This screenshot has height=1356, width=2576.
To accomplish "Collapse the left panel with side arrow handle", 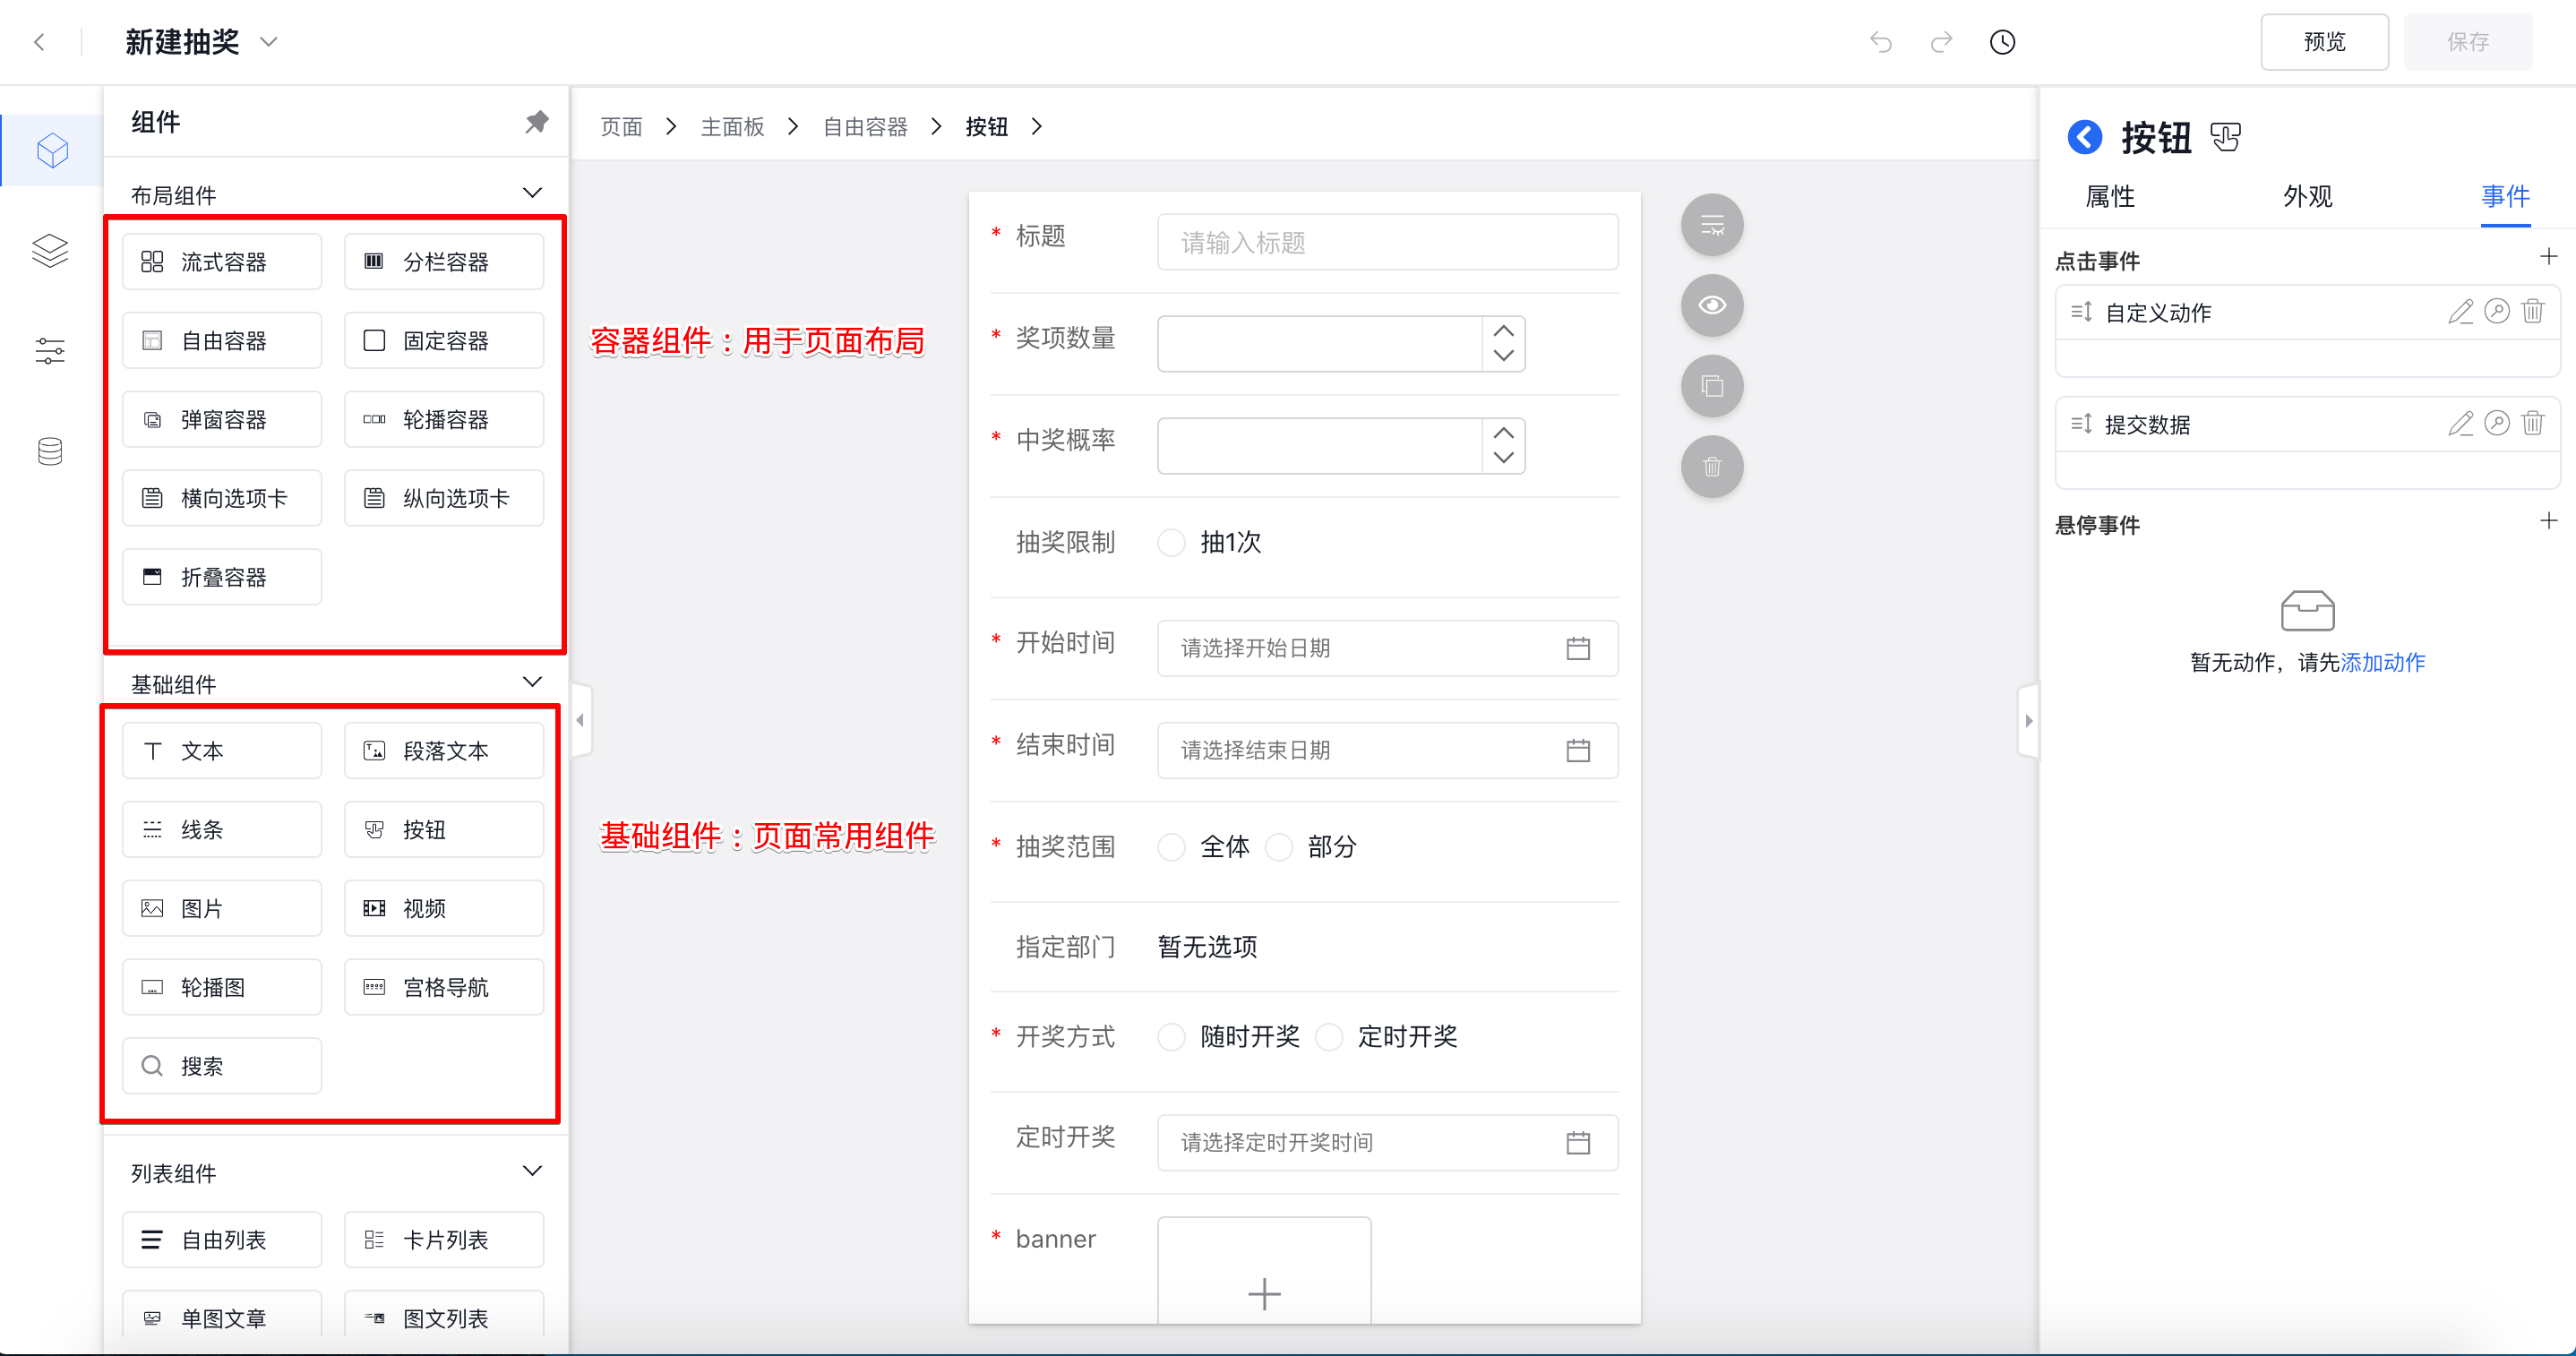I will click(580, 720).
